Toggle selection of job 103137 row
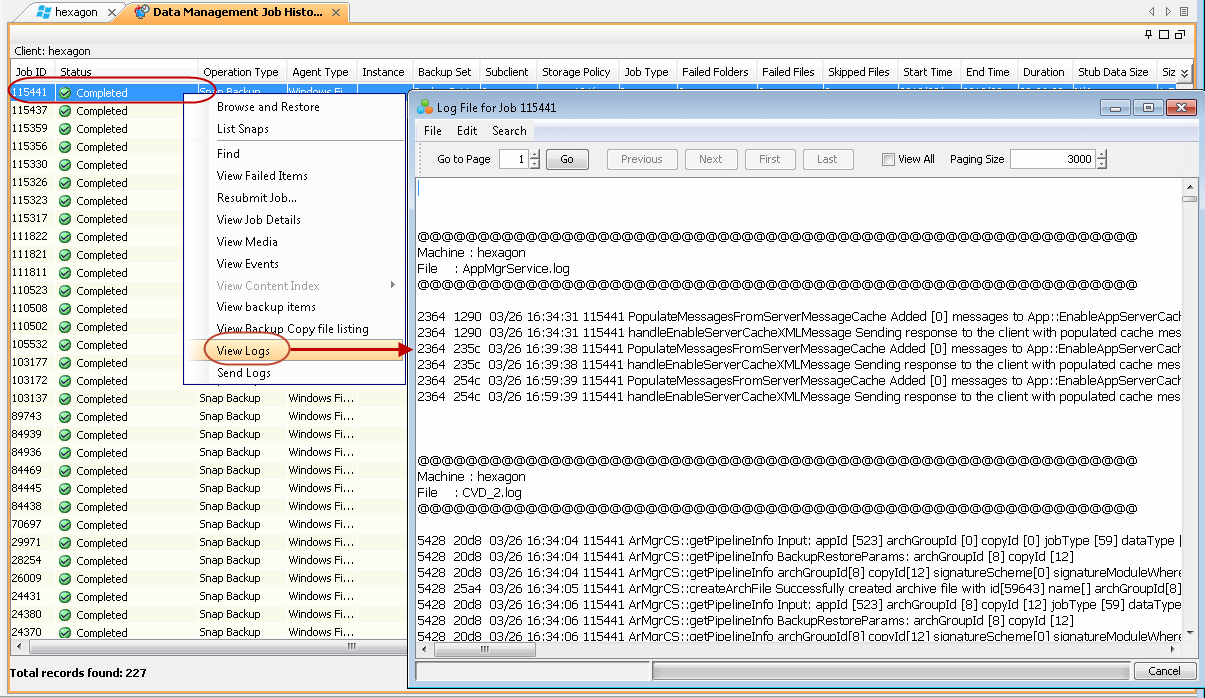The height and width of the screenshot is (698, 1205). (x=100, y=399)
